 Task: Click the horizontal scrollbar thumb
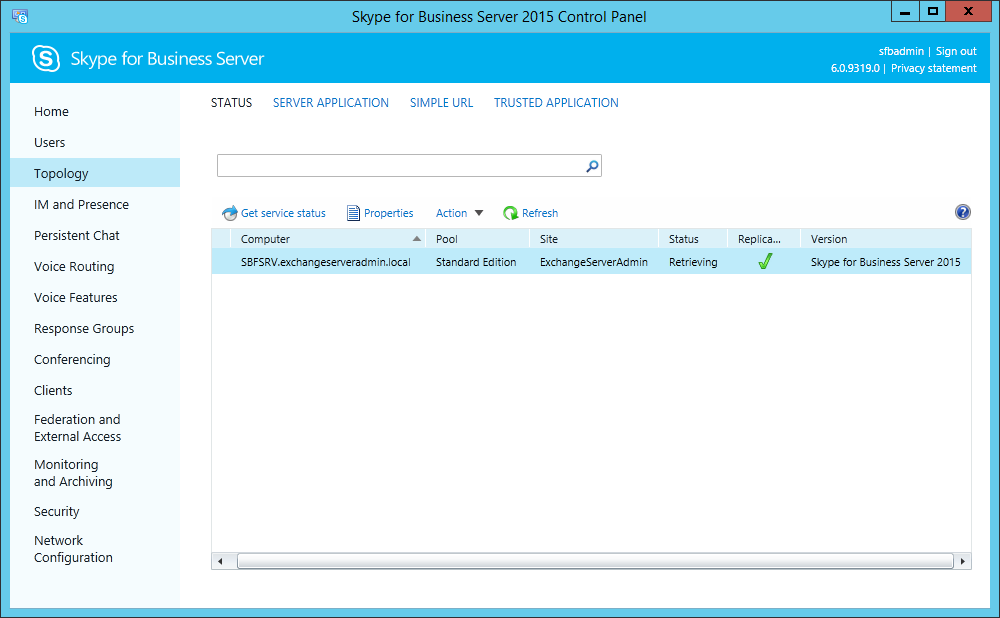tap(595, 561)
